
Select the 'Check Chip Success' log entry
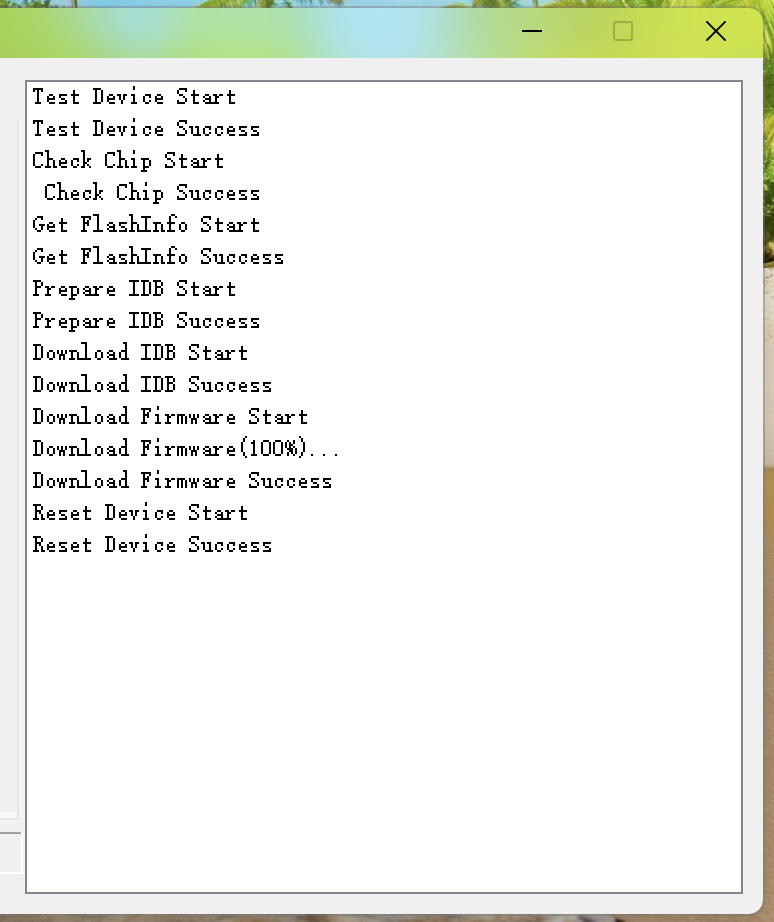152,192
